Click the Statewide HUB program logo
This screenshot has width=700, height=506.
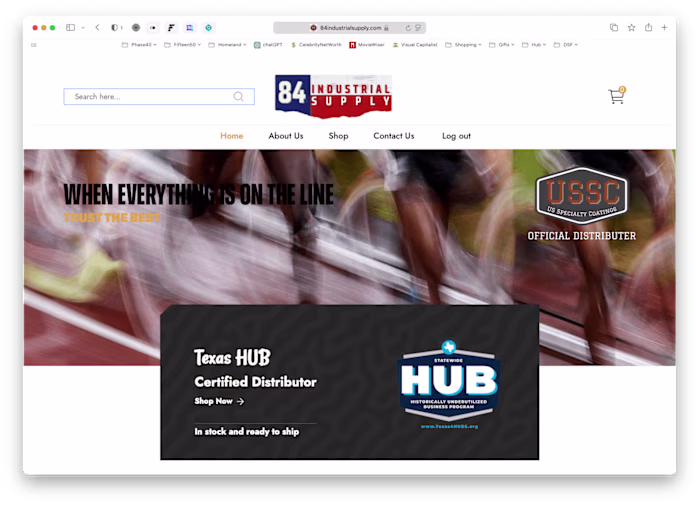click(449, 381)
